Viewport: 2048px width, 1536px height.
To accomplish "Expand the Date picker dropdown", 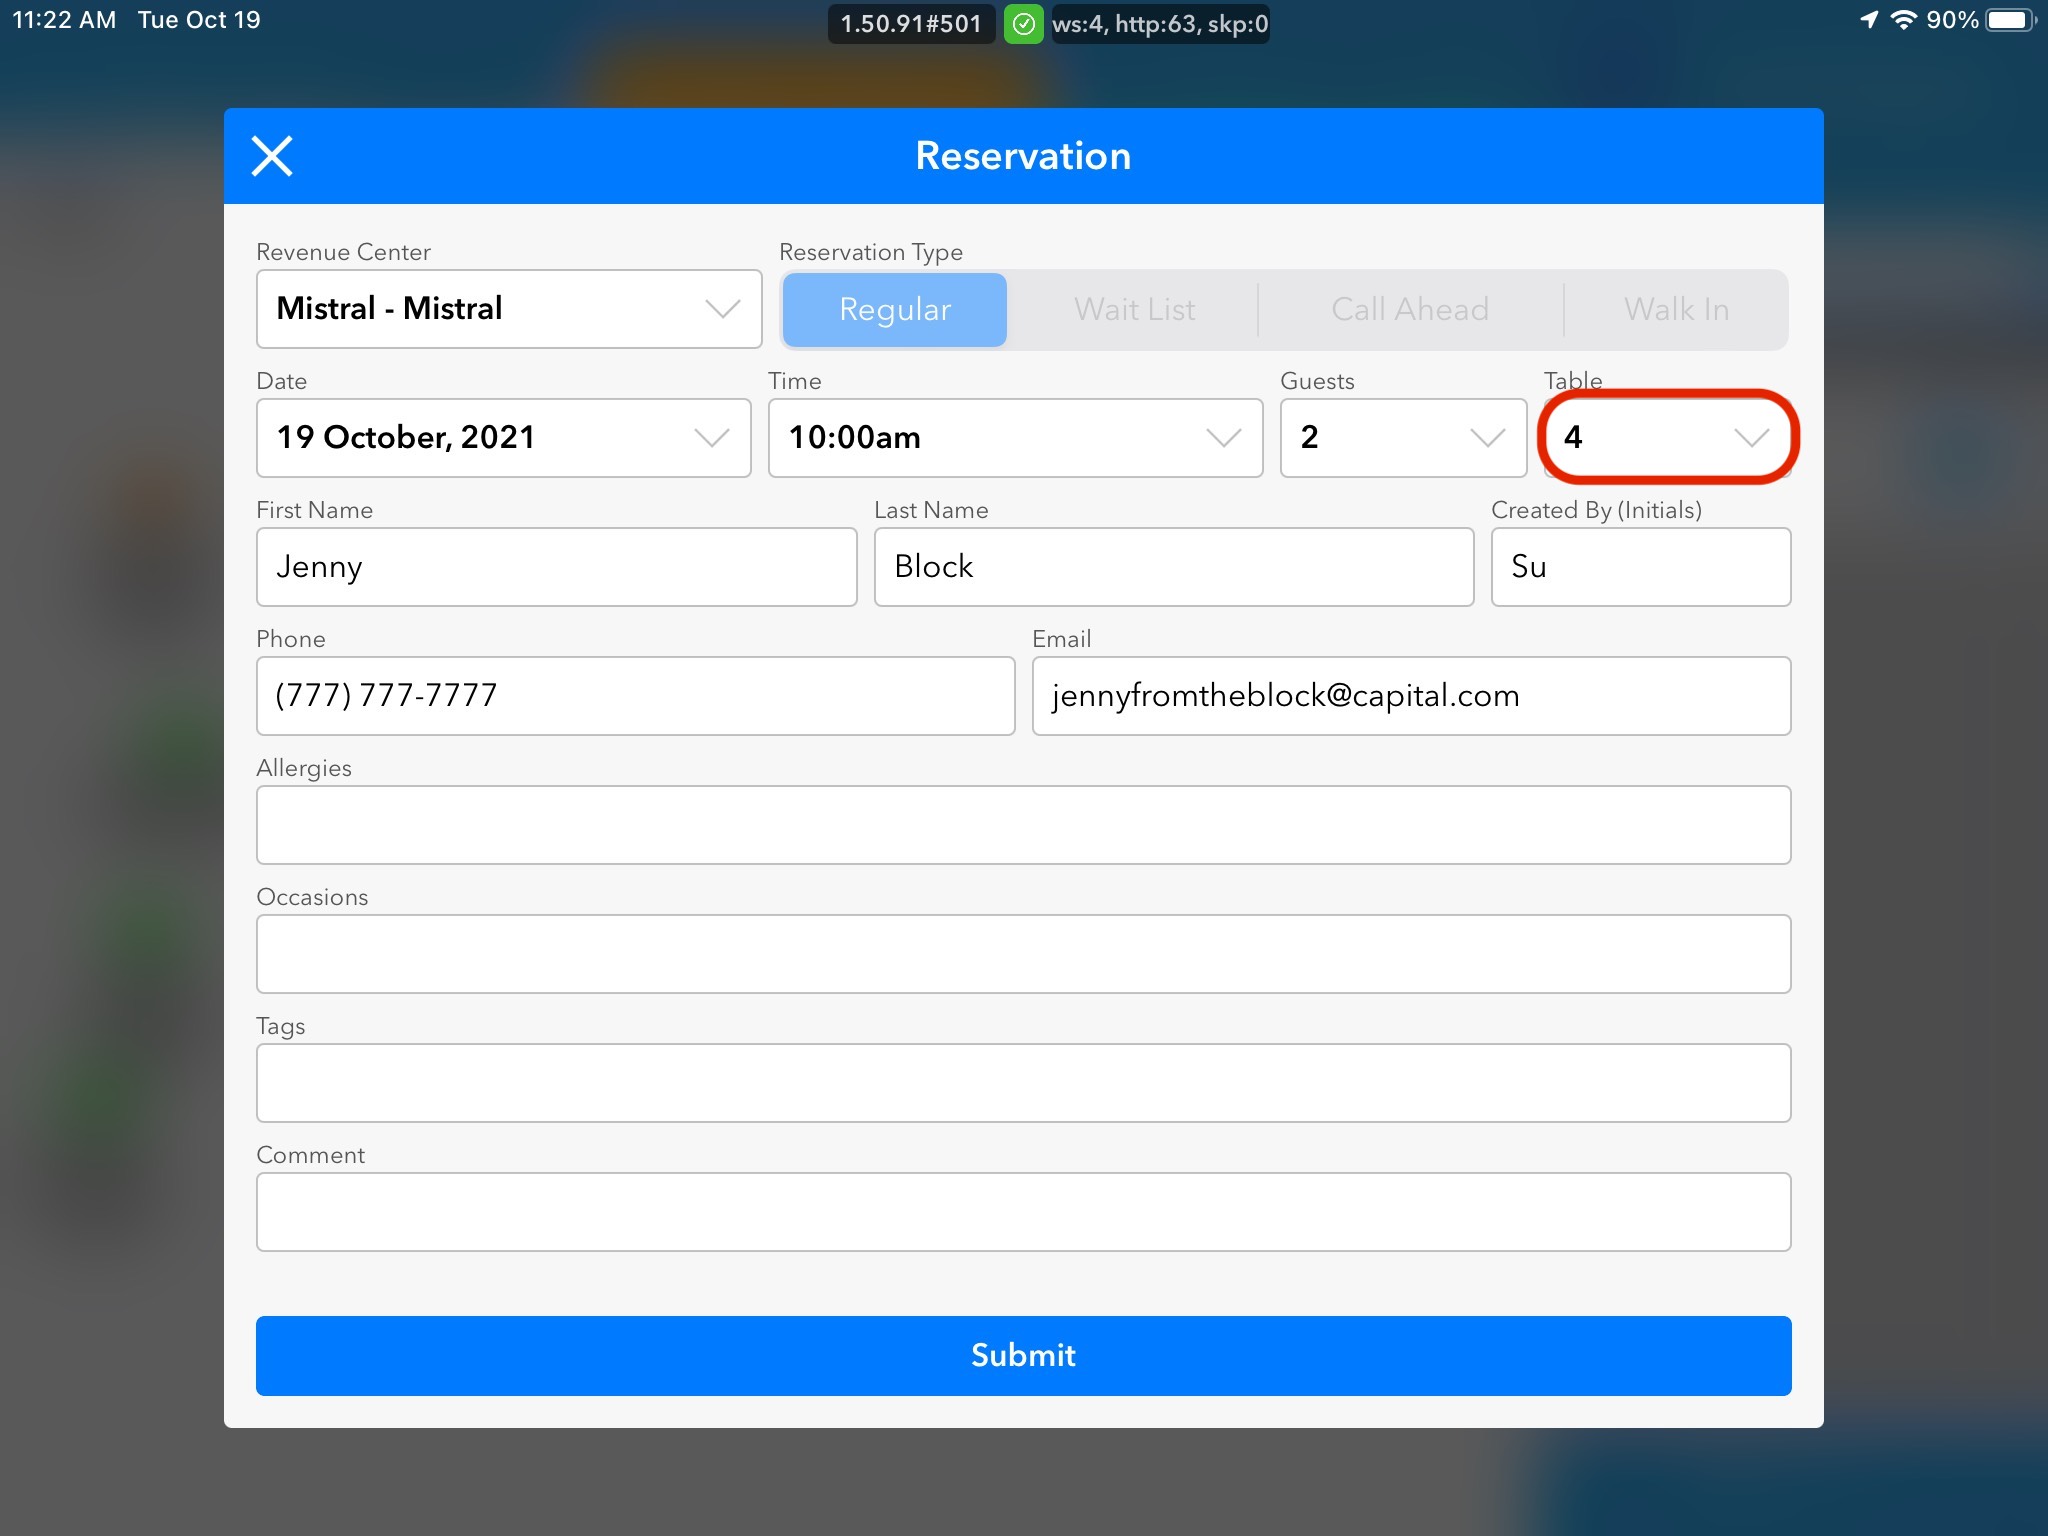I will (503, 438).
